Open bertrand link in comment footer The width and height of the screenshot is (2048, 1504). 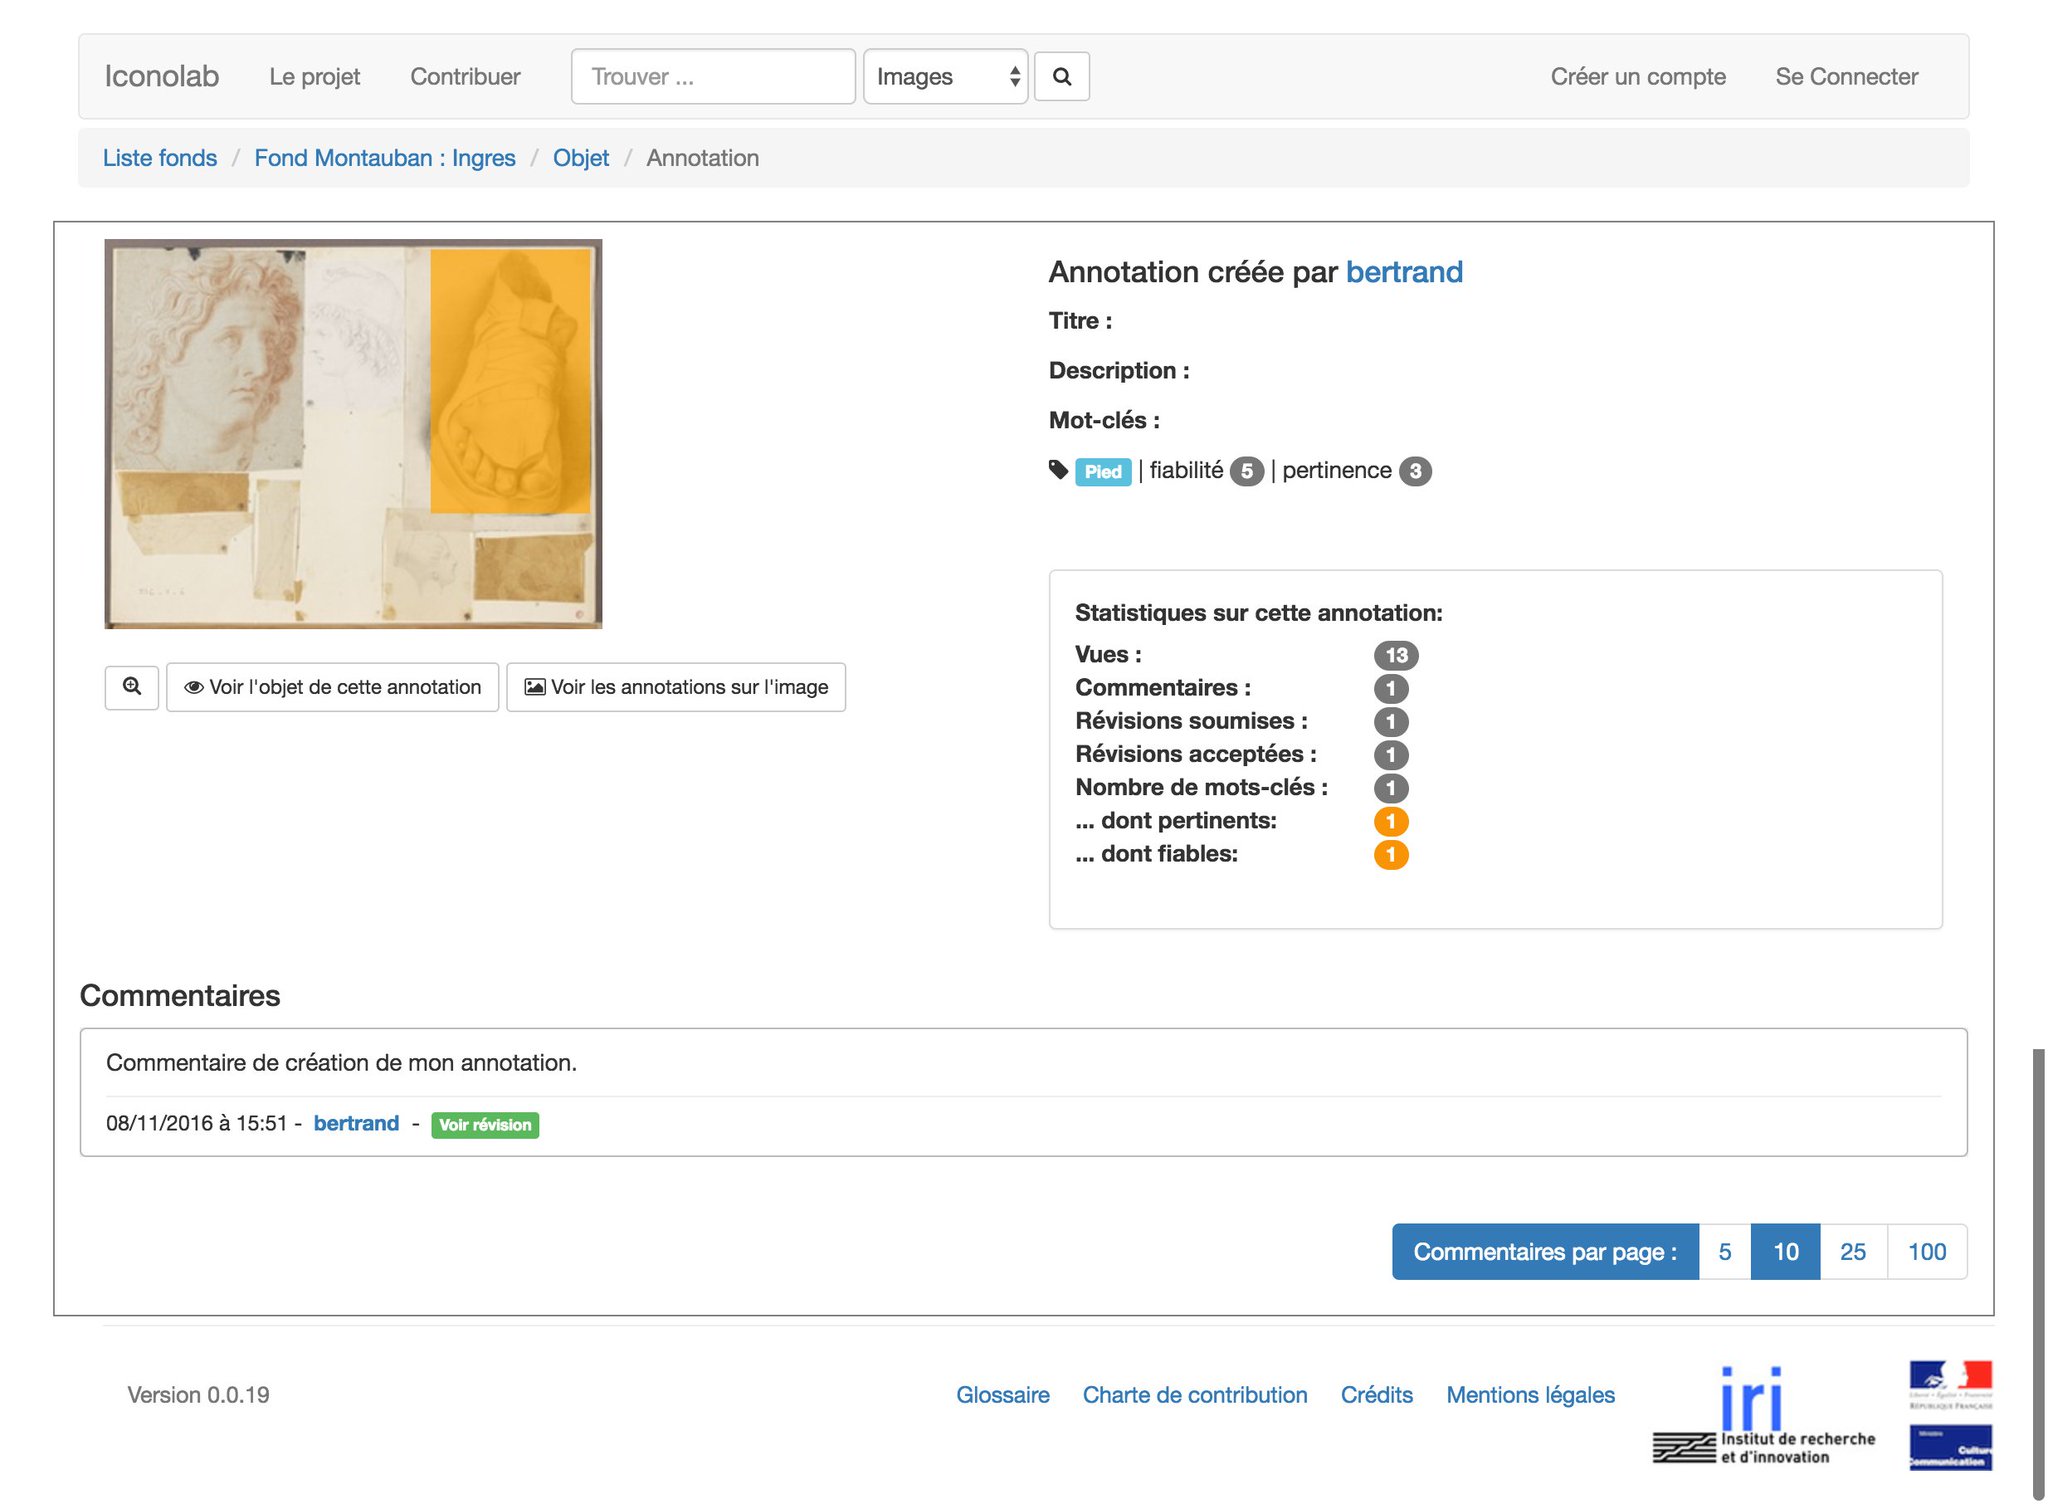pos(356,1123)
